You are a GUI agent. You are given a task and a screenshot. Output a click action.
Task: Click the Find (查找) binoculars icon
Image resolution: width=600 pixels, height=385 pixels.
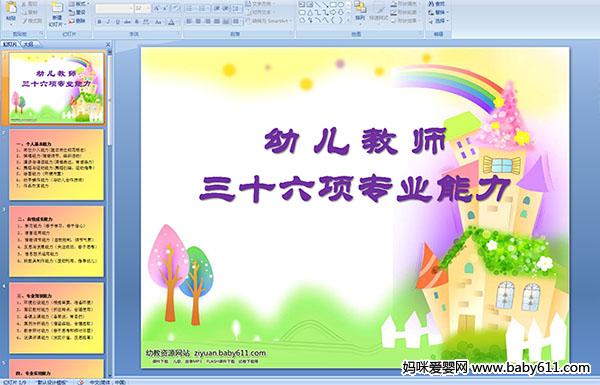tap(431, 4)
